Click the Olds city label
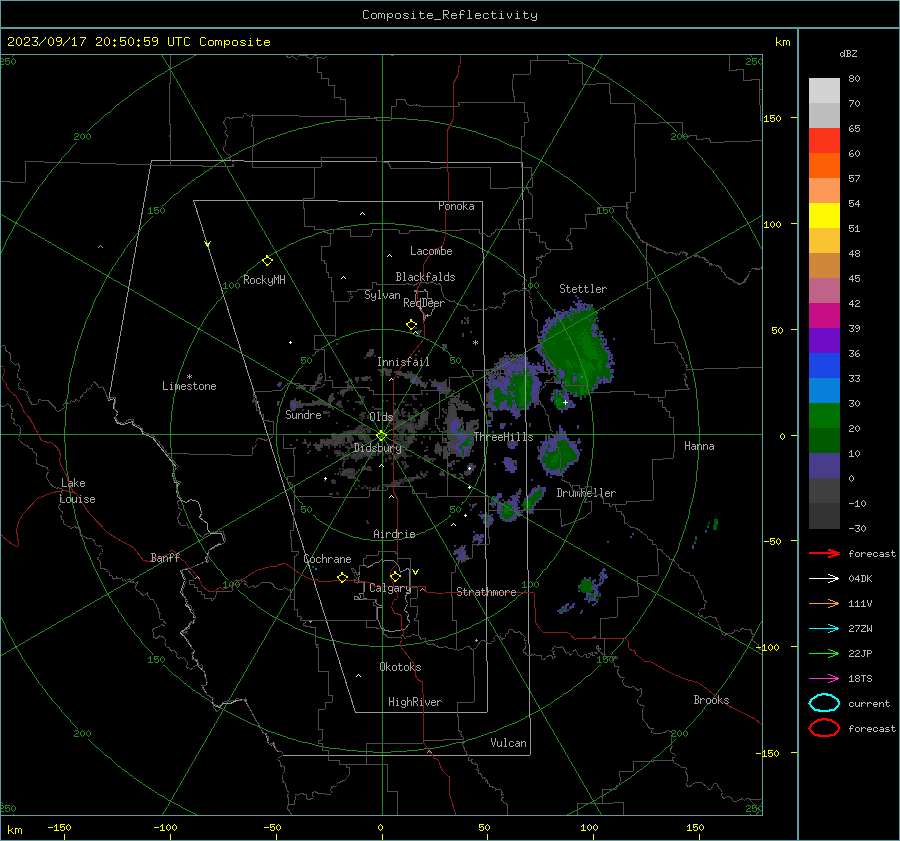The height and width of the screenshot is (841, 900). (381, 417)
